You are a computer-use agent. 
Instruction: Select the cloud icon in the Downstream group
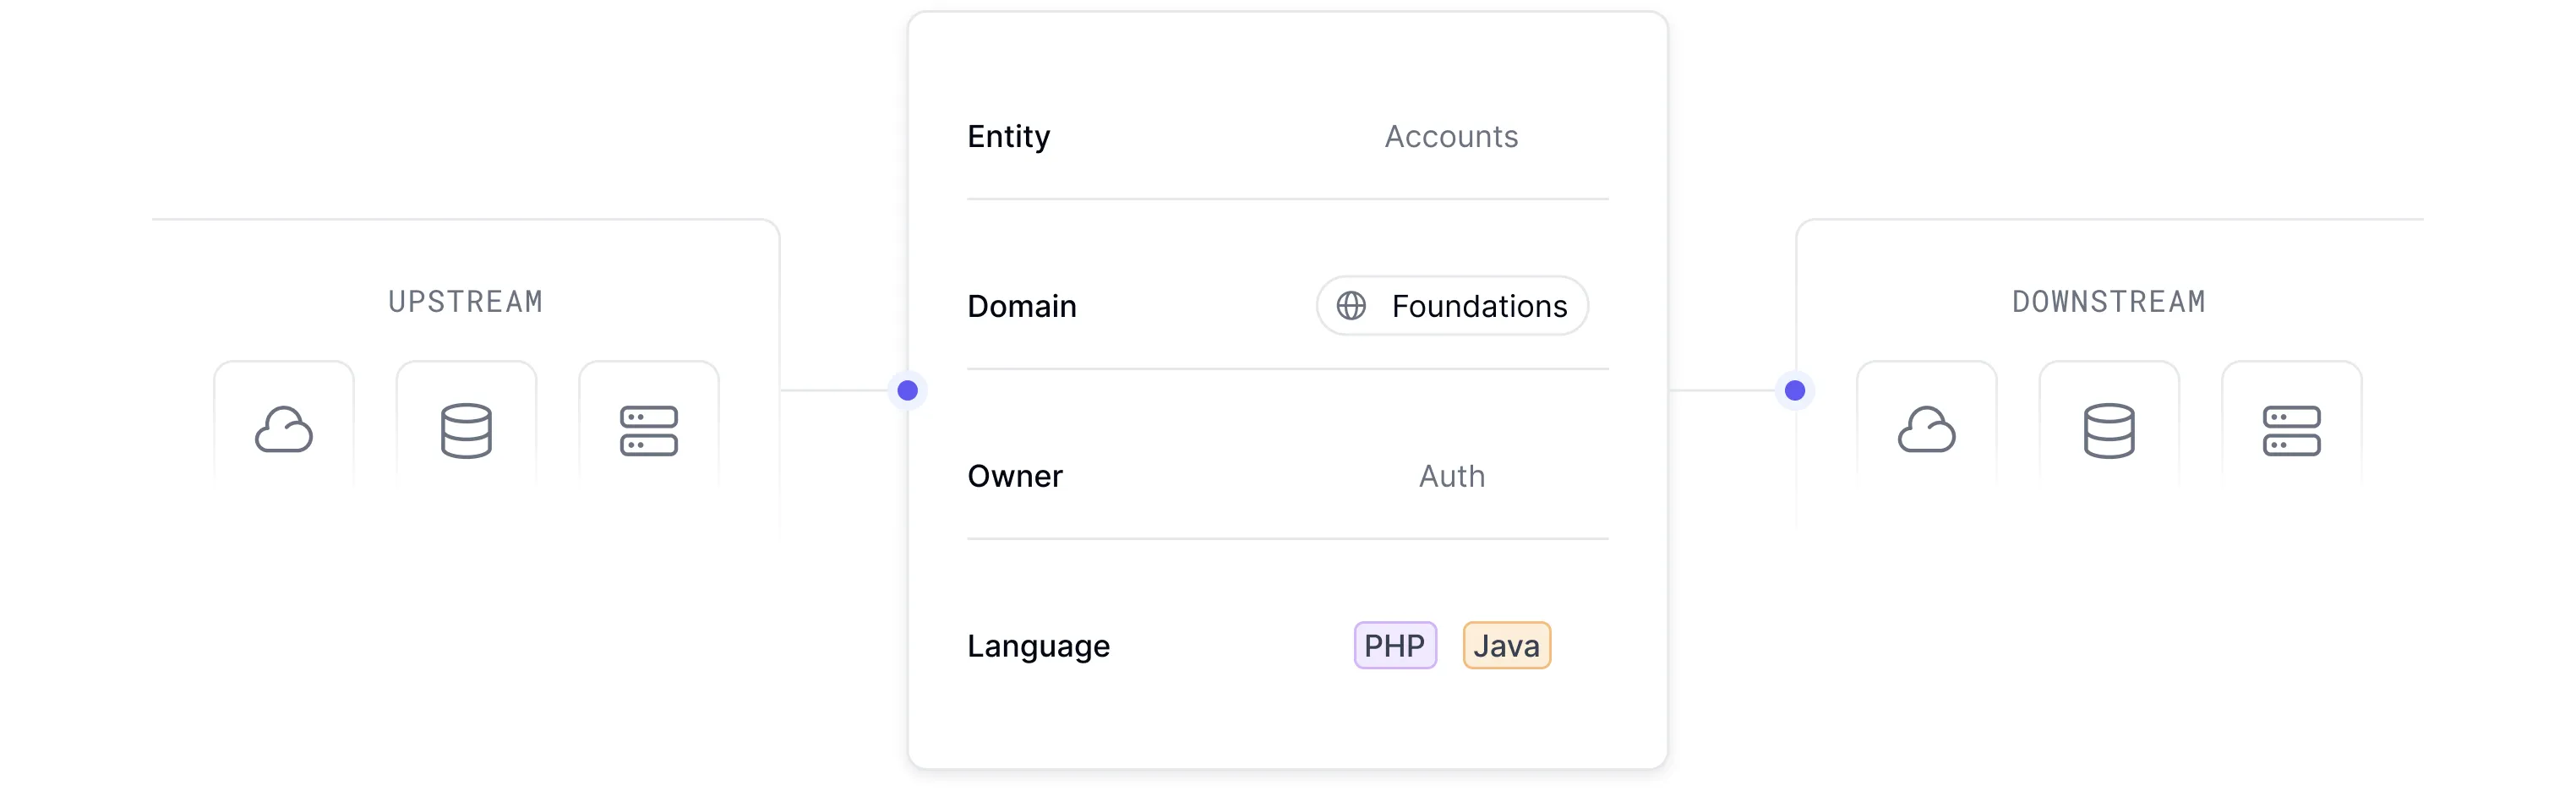[1926, 431]
